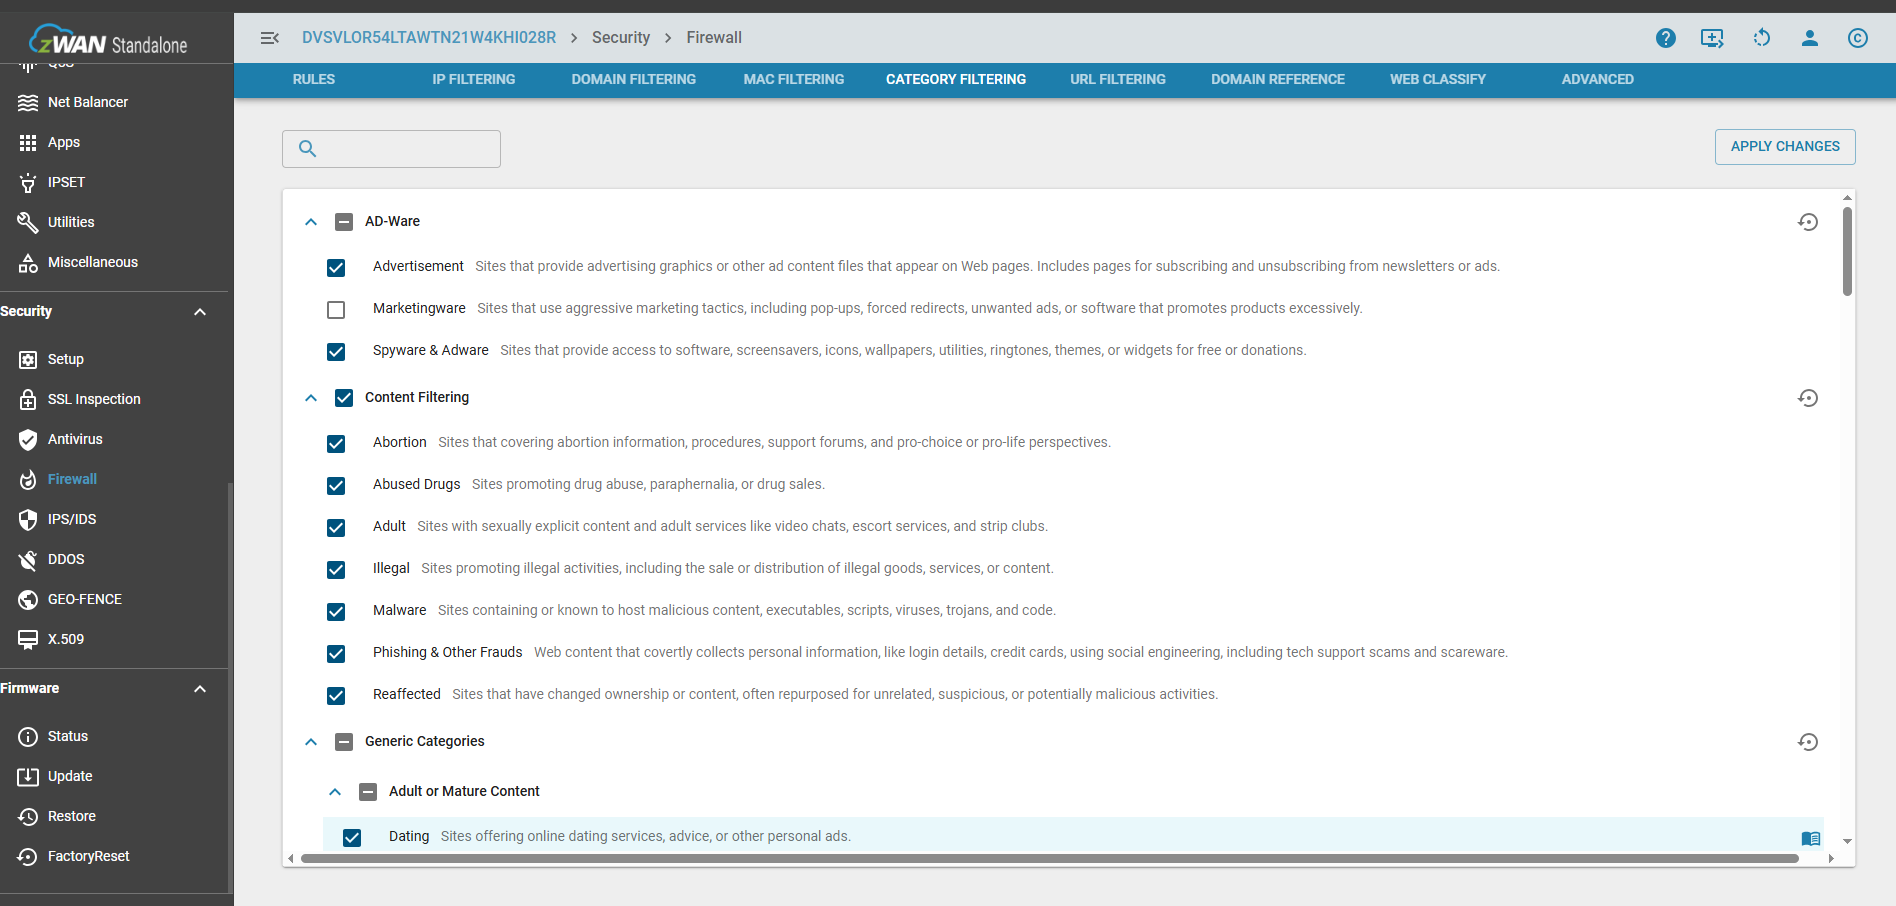Click the horizontal scrollbar in category list
Image resolution: width=1896 pixels, height=906 pixels.
point(1050,858)
